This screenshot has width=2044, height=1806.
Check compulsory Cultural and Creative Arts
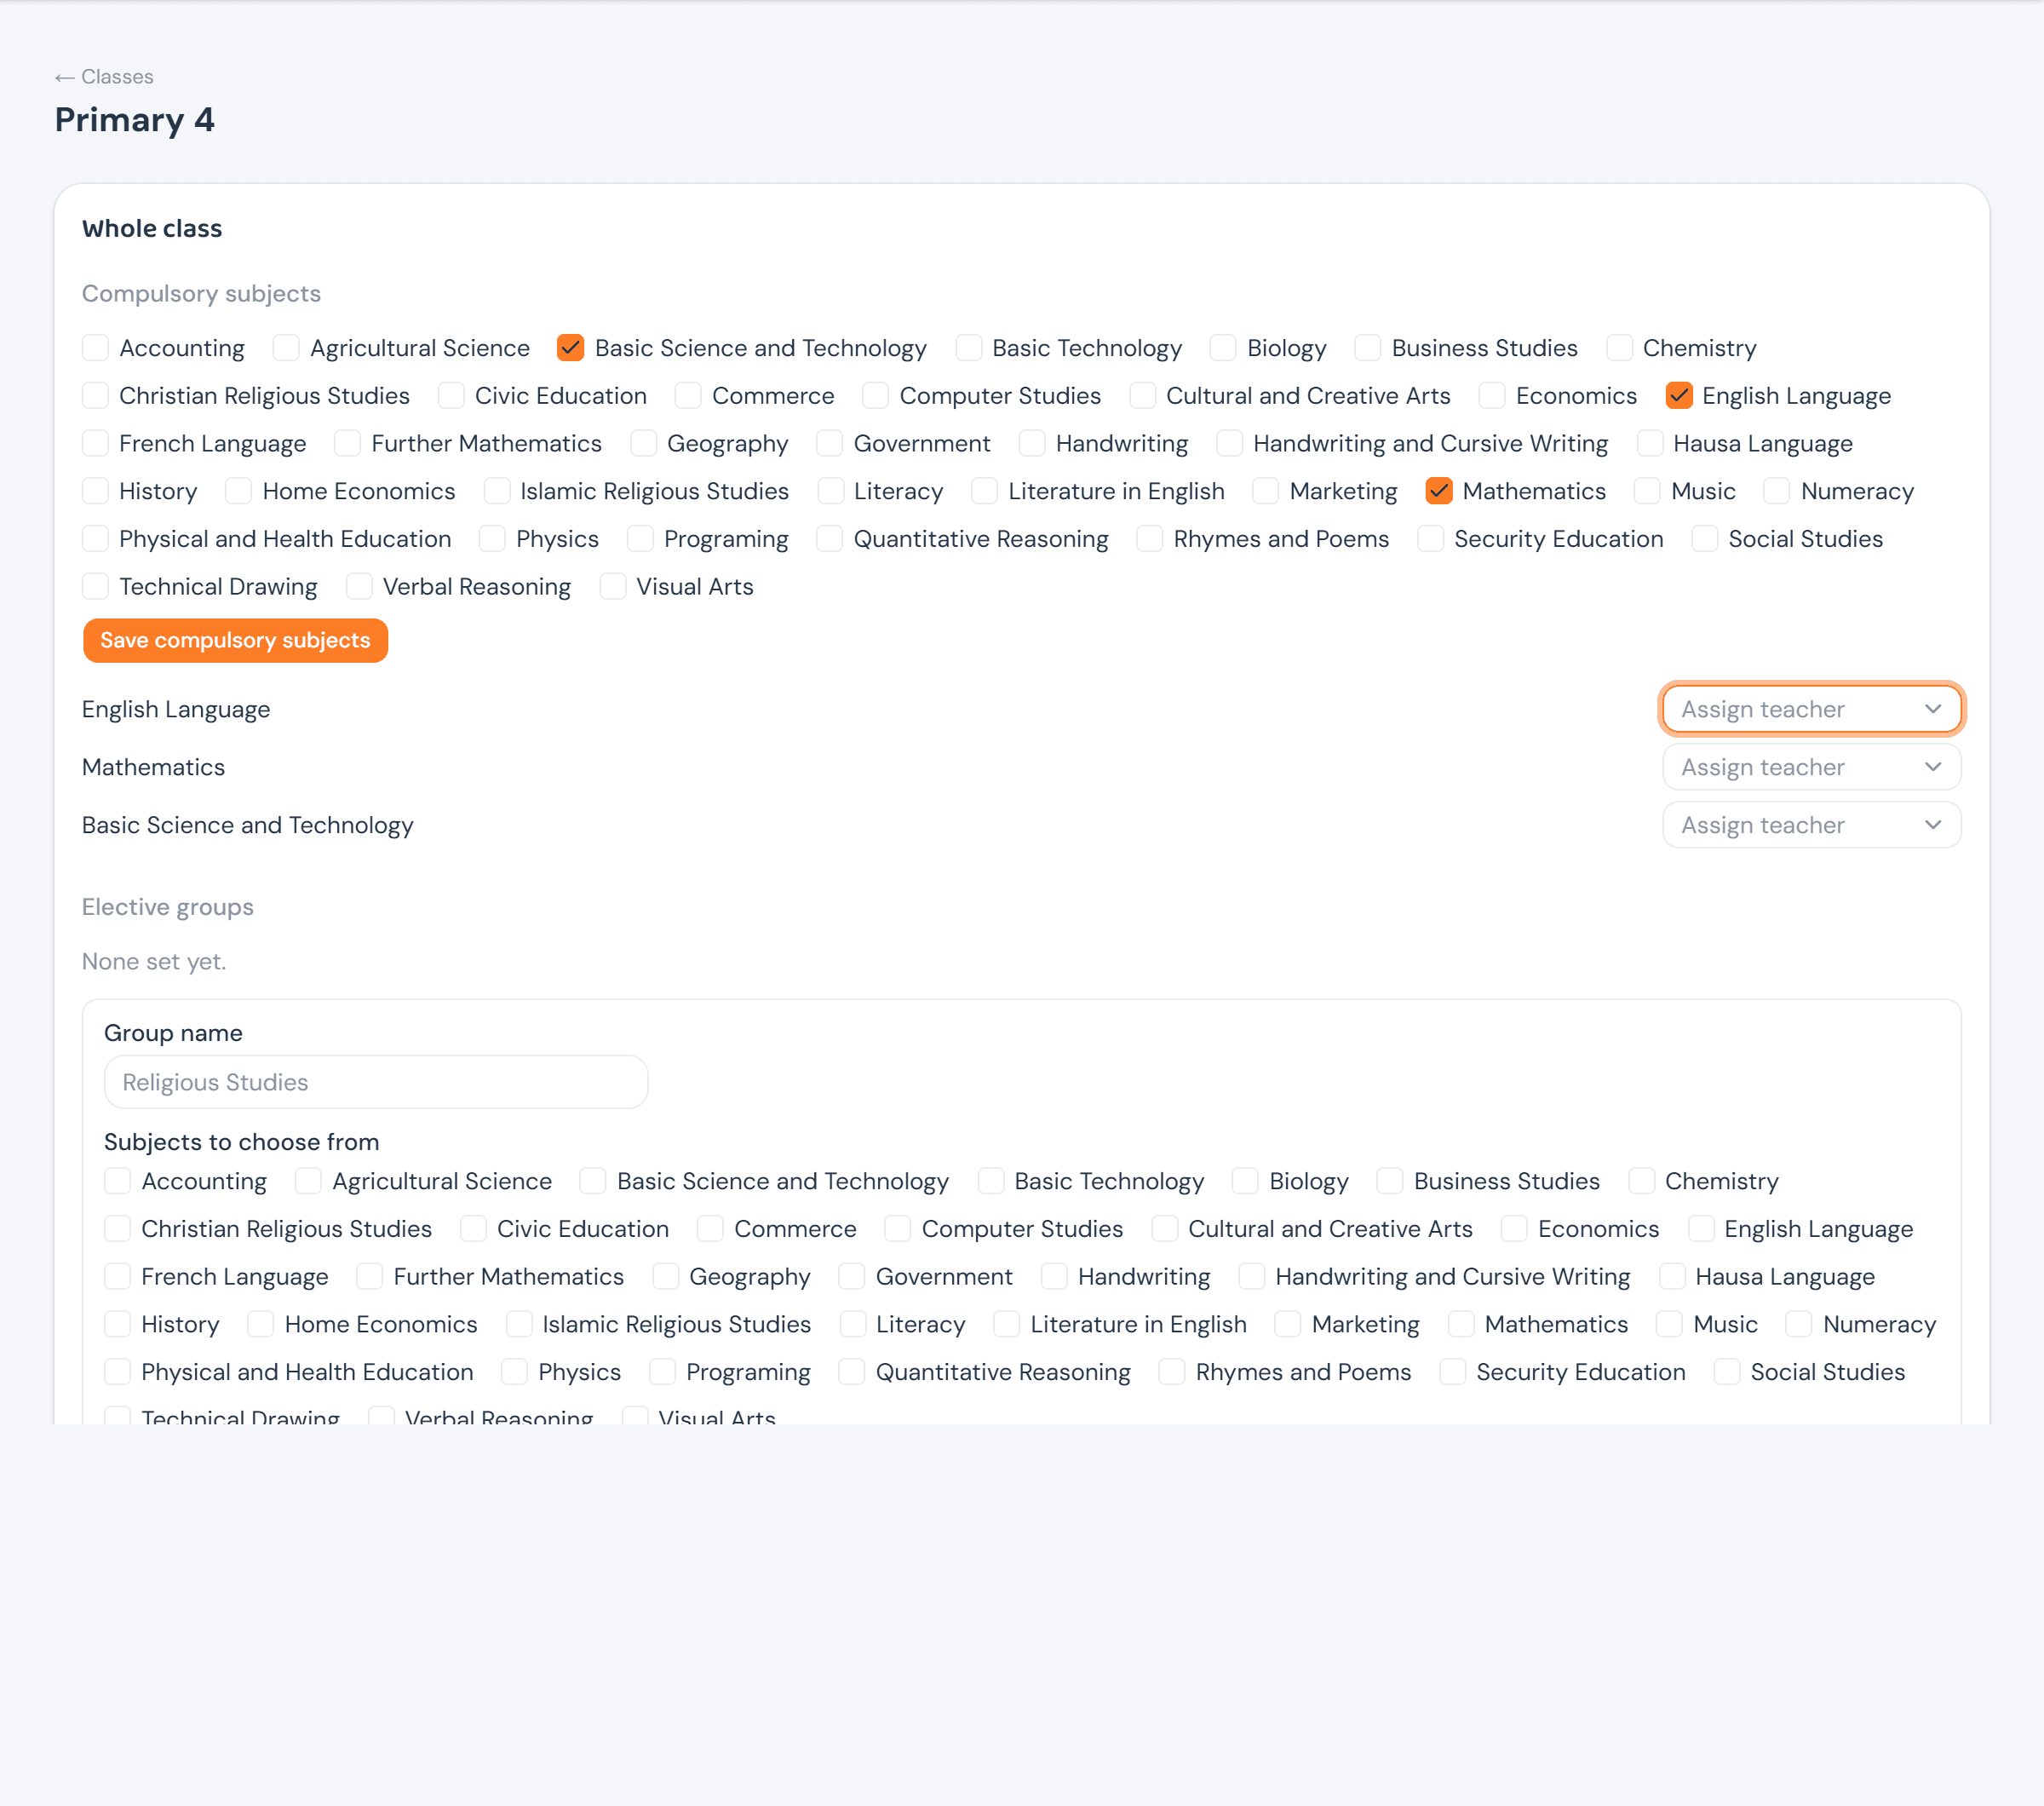click(1143, 396)
